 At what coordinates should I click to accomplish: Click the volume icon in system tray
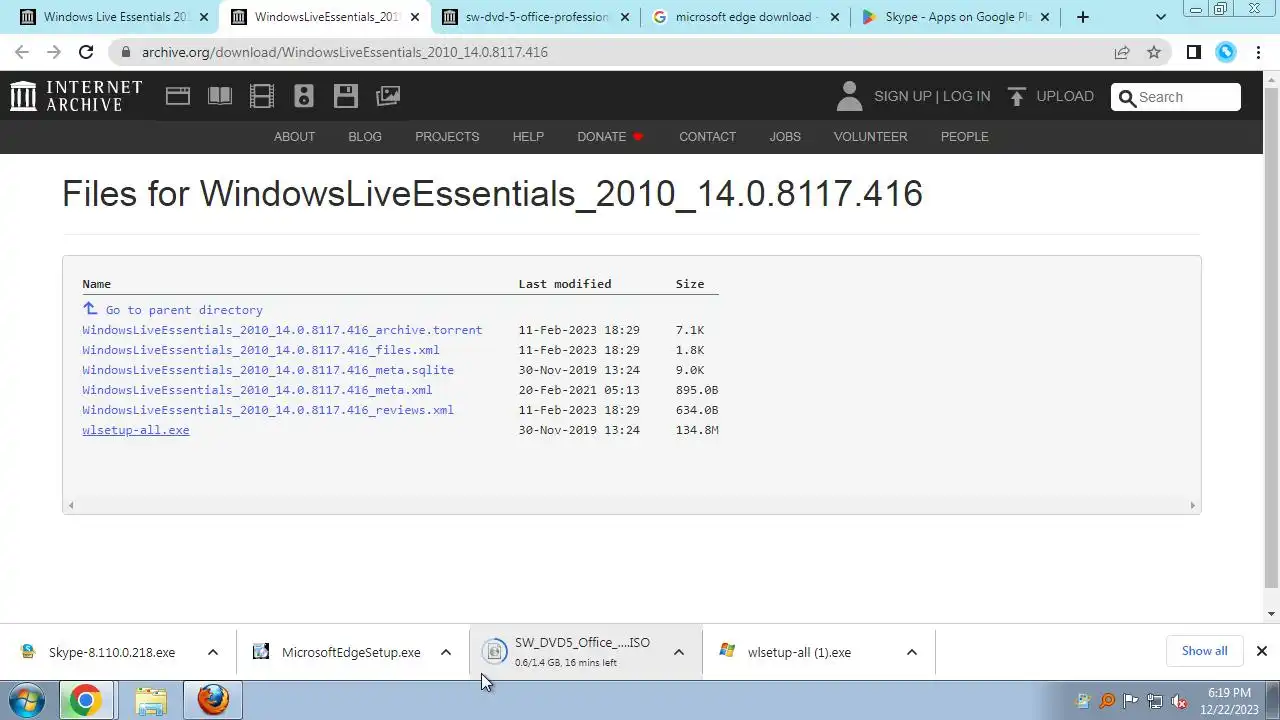pyautogui.click(x=1179, y=701)
